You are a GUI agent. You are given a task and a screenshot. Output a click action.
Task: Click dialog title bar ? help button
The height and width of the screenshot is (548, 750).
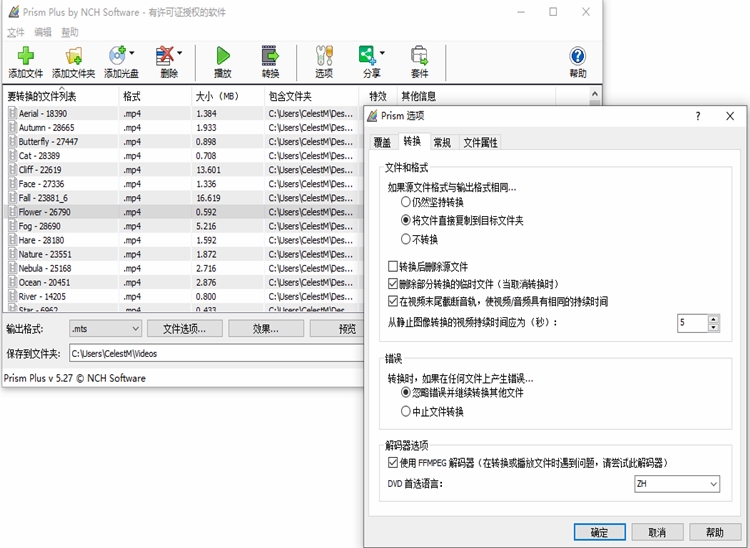[x=698, y=116]
